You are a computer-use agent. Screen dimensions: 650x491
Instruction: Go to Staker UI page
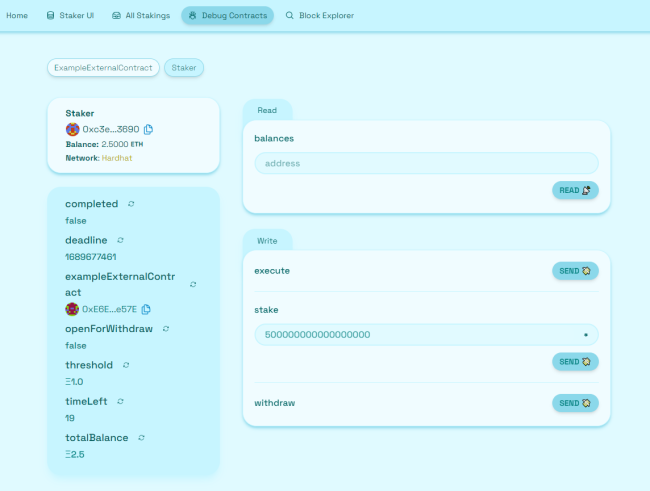click(70, 15)
